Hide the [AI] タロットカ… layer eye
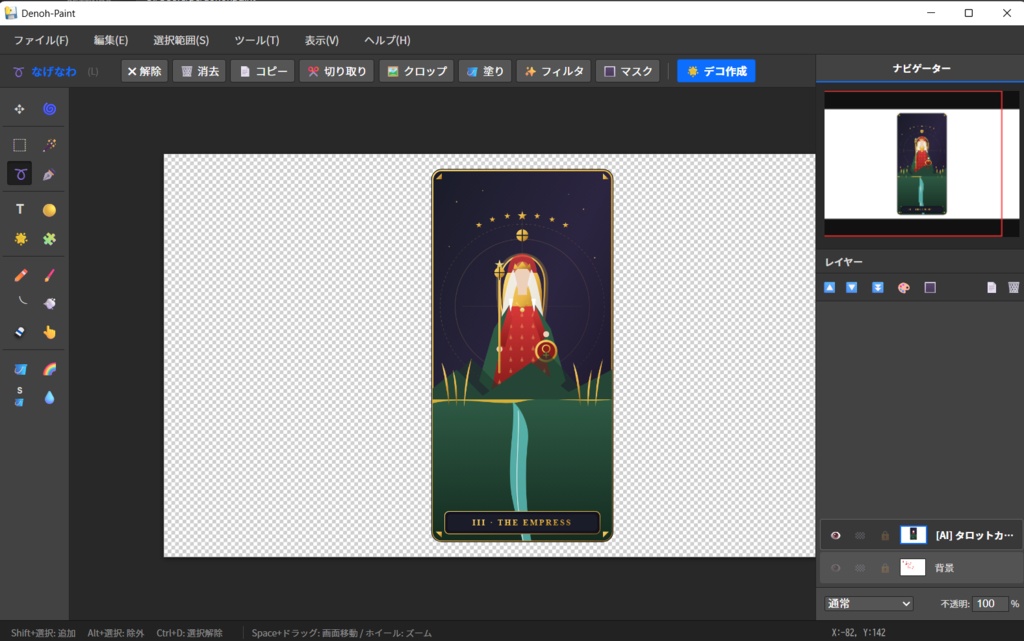The height and width of the screenshot is (641, 1024). pos(835,535)
